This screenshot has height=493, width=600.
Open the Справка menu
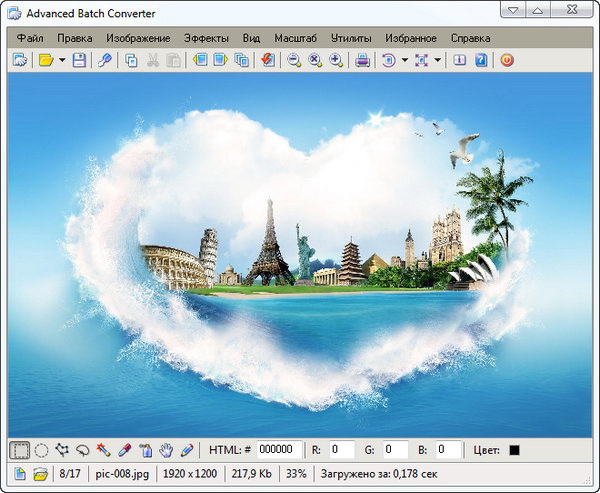pos(471,38)
